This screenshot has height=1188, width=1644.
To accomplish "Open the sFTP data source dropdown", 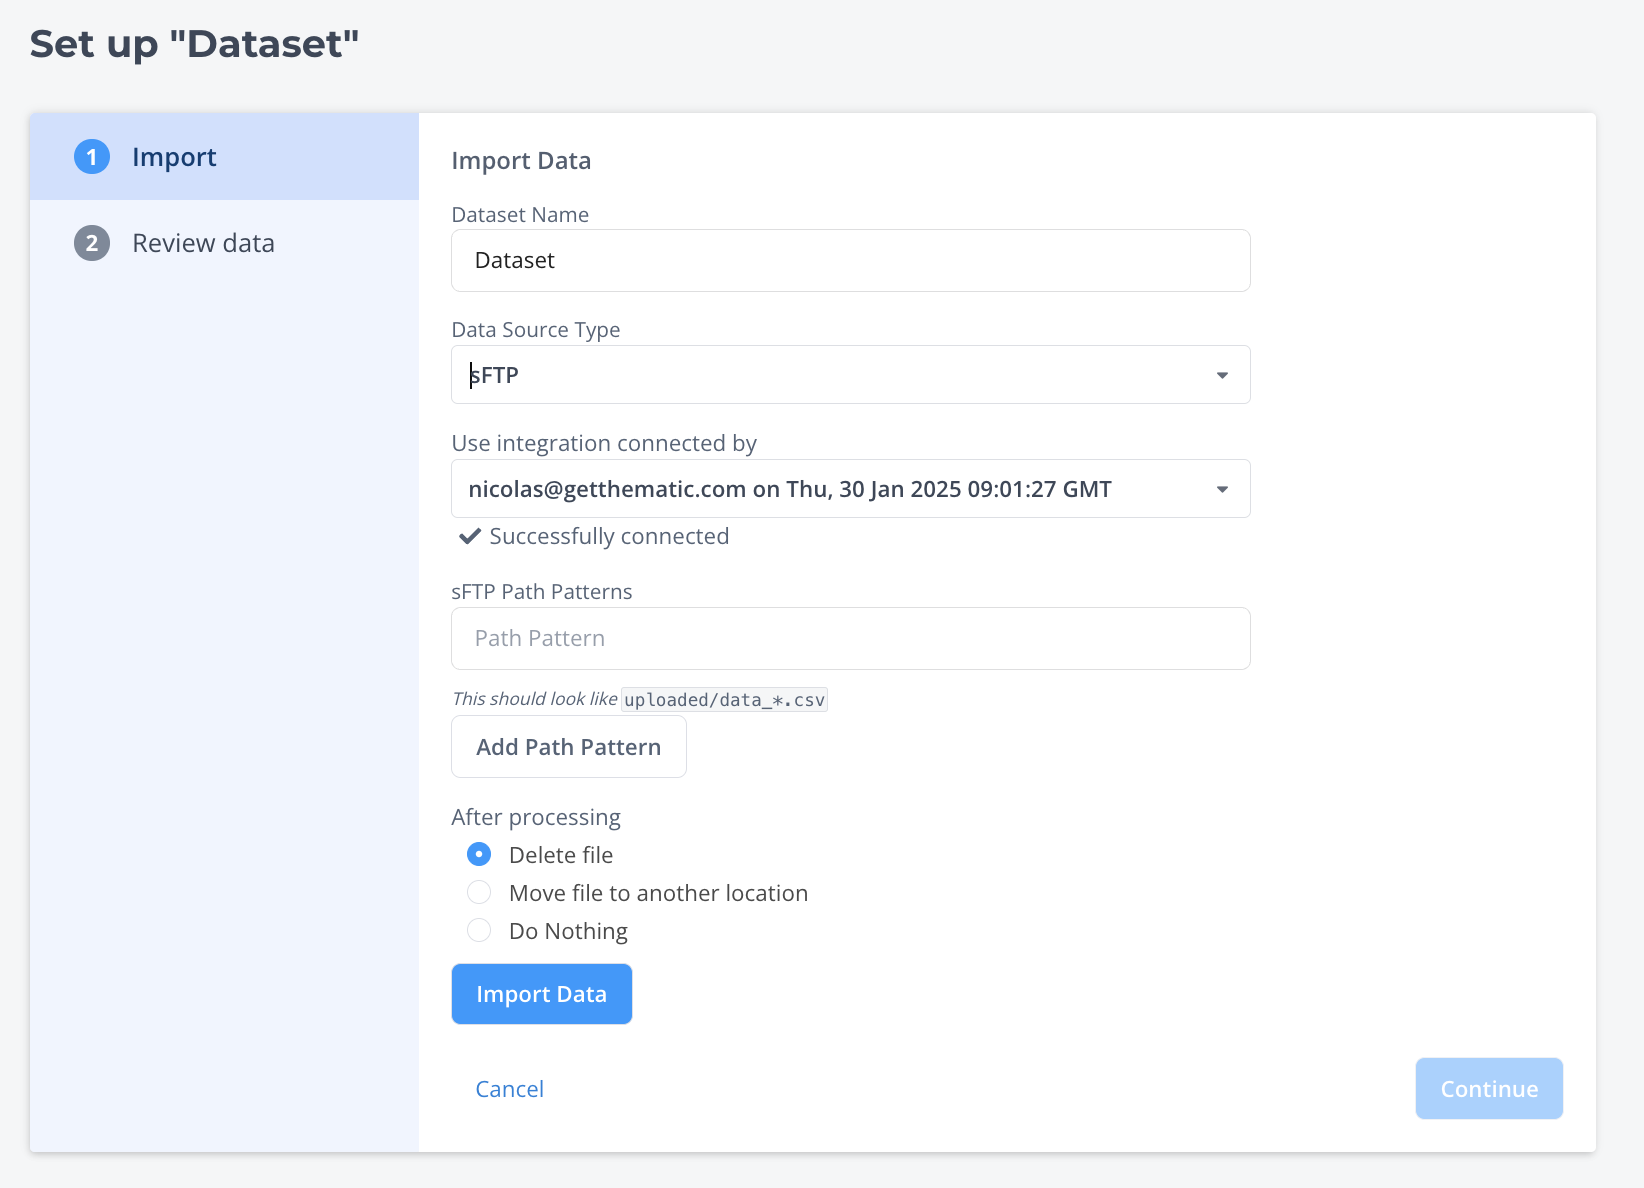I will [850, 375].
